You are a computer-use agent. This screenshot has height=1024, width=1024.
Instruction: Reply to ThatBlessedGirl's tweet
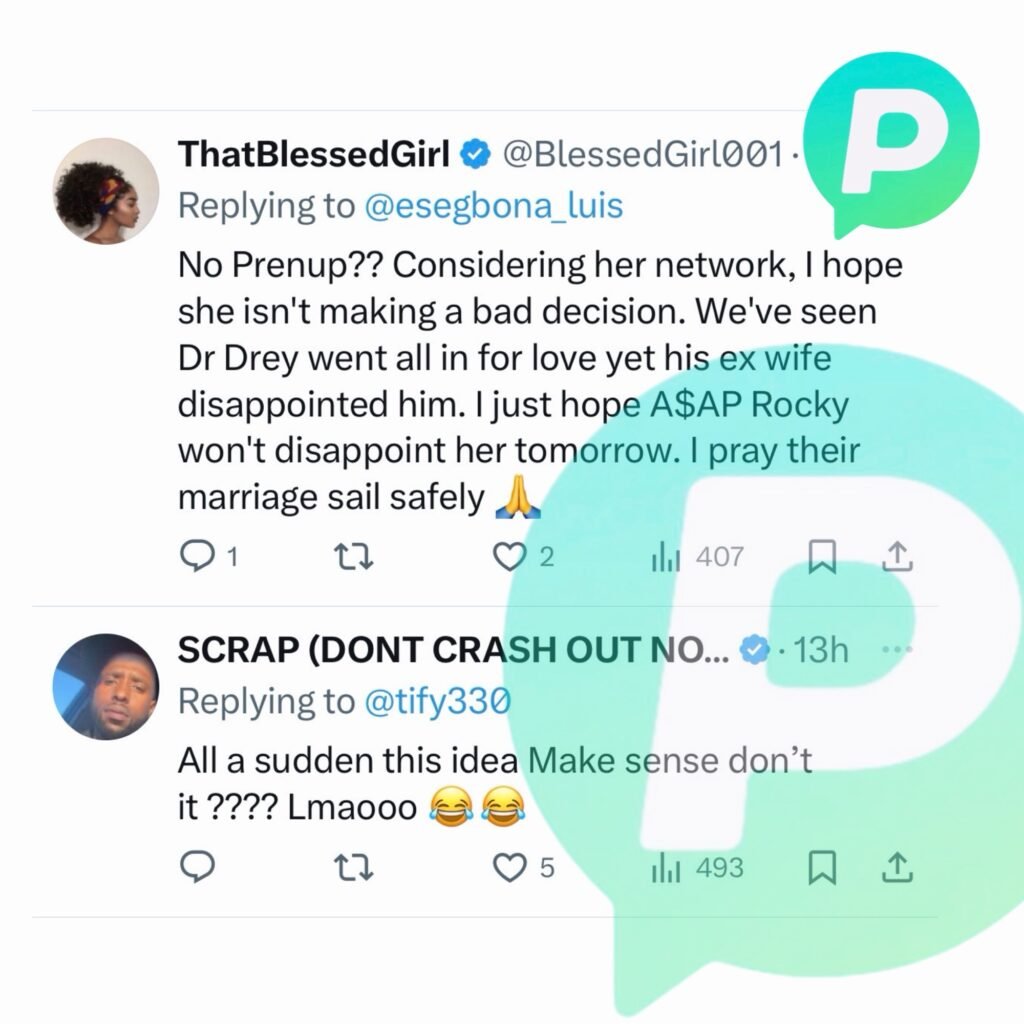197,556
